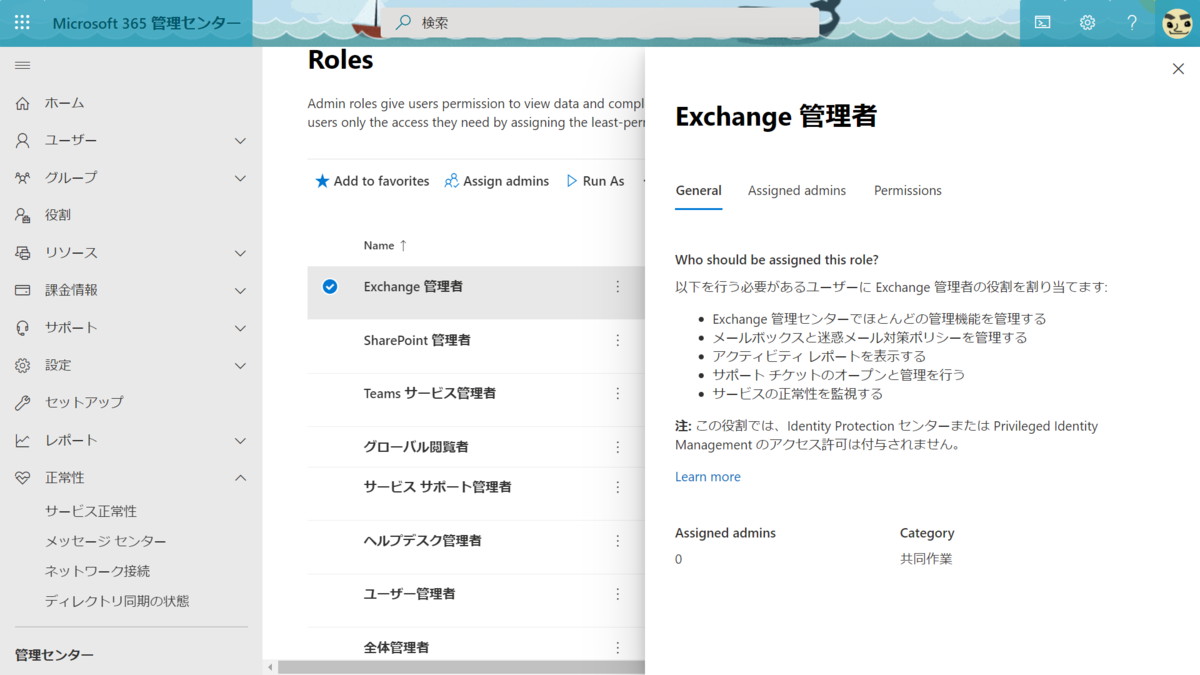The width and height of the screenshot is (1200, 675).
Task: Click the roles list horizontal scrollbar
Action: pyautogui.click(x=461, y=667)
